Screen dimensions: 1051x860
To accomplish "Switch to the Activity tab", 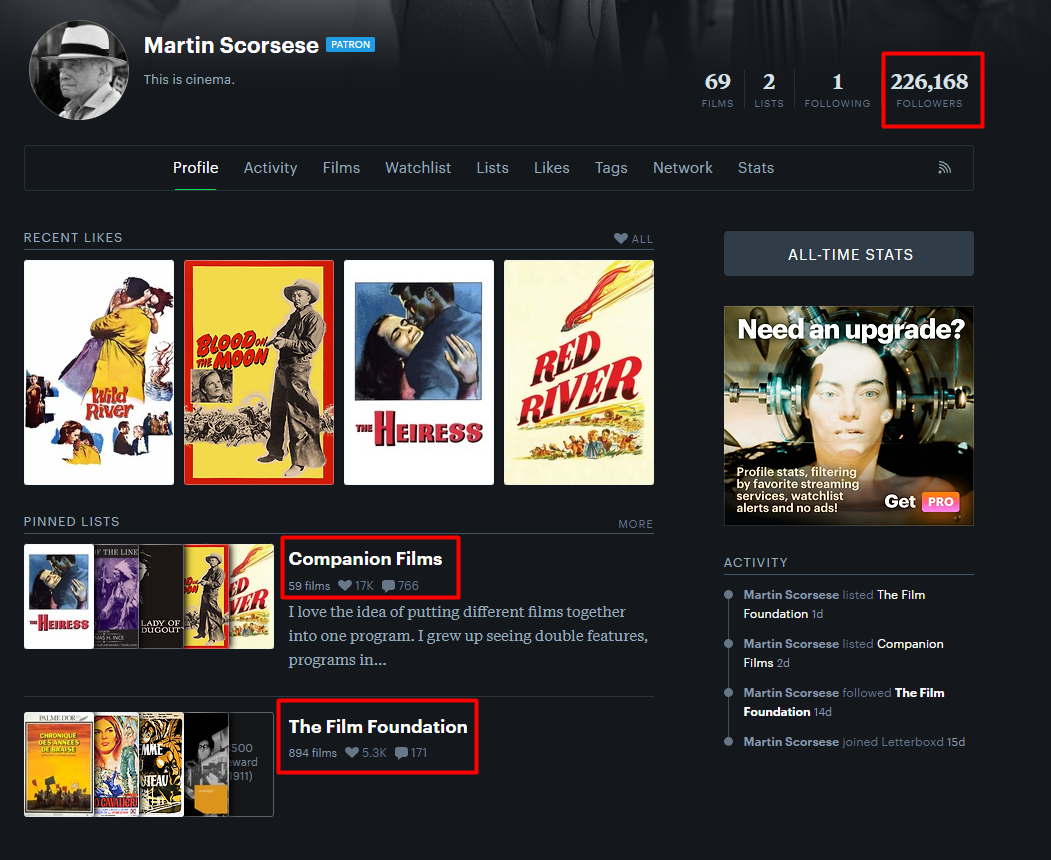I will [x=270, y=168].
